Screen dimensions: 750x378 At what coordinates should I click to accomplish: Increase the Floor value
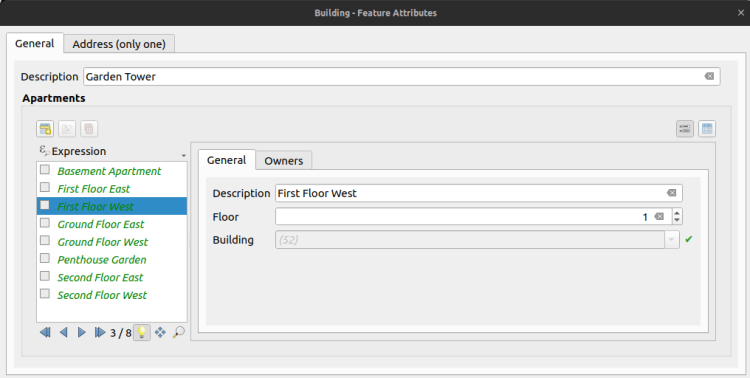(677, 212)
